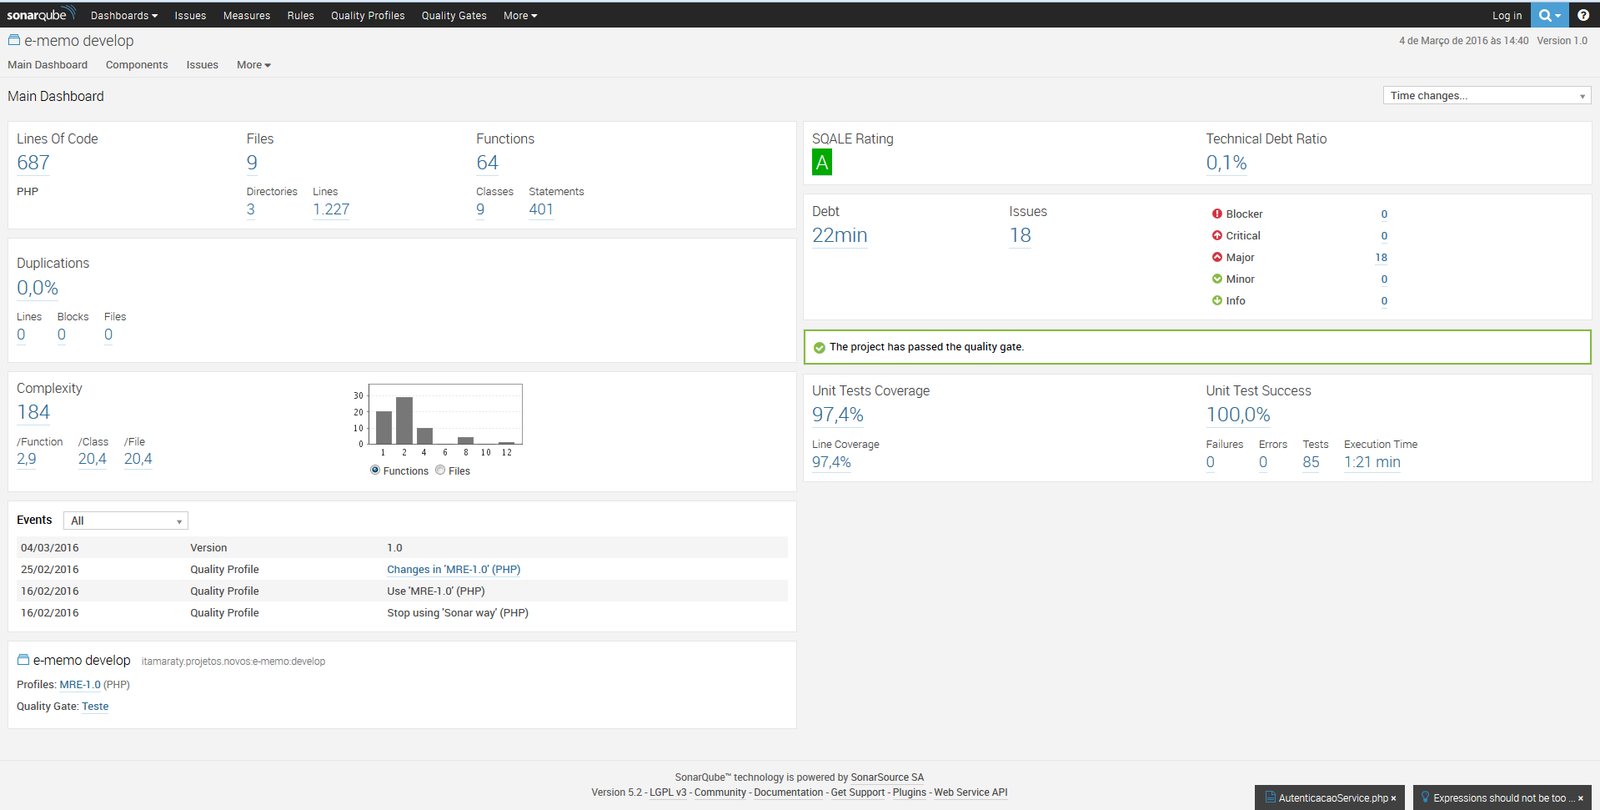Viewport: 1600px width, 810px height.
Task: Open Get Support footer link
Action: coord(858,792)
